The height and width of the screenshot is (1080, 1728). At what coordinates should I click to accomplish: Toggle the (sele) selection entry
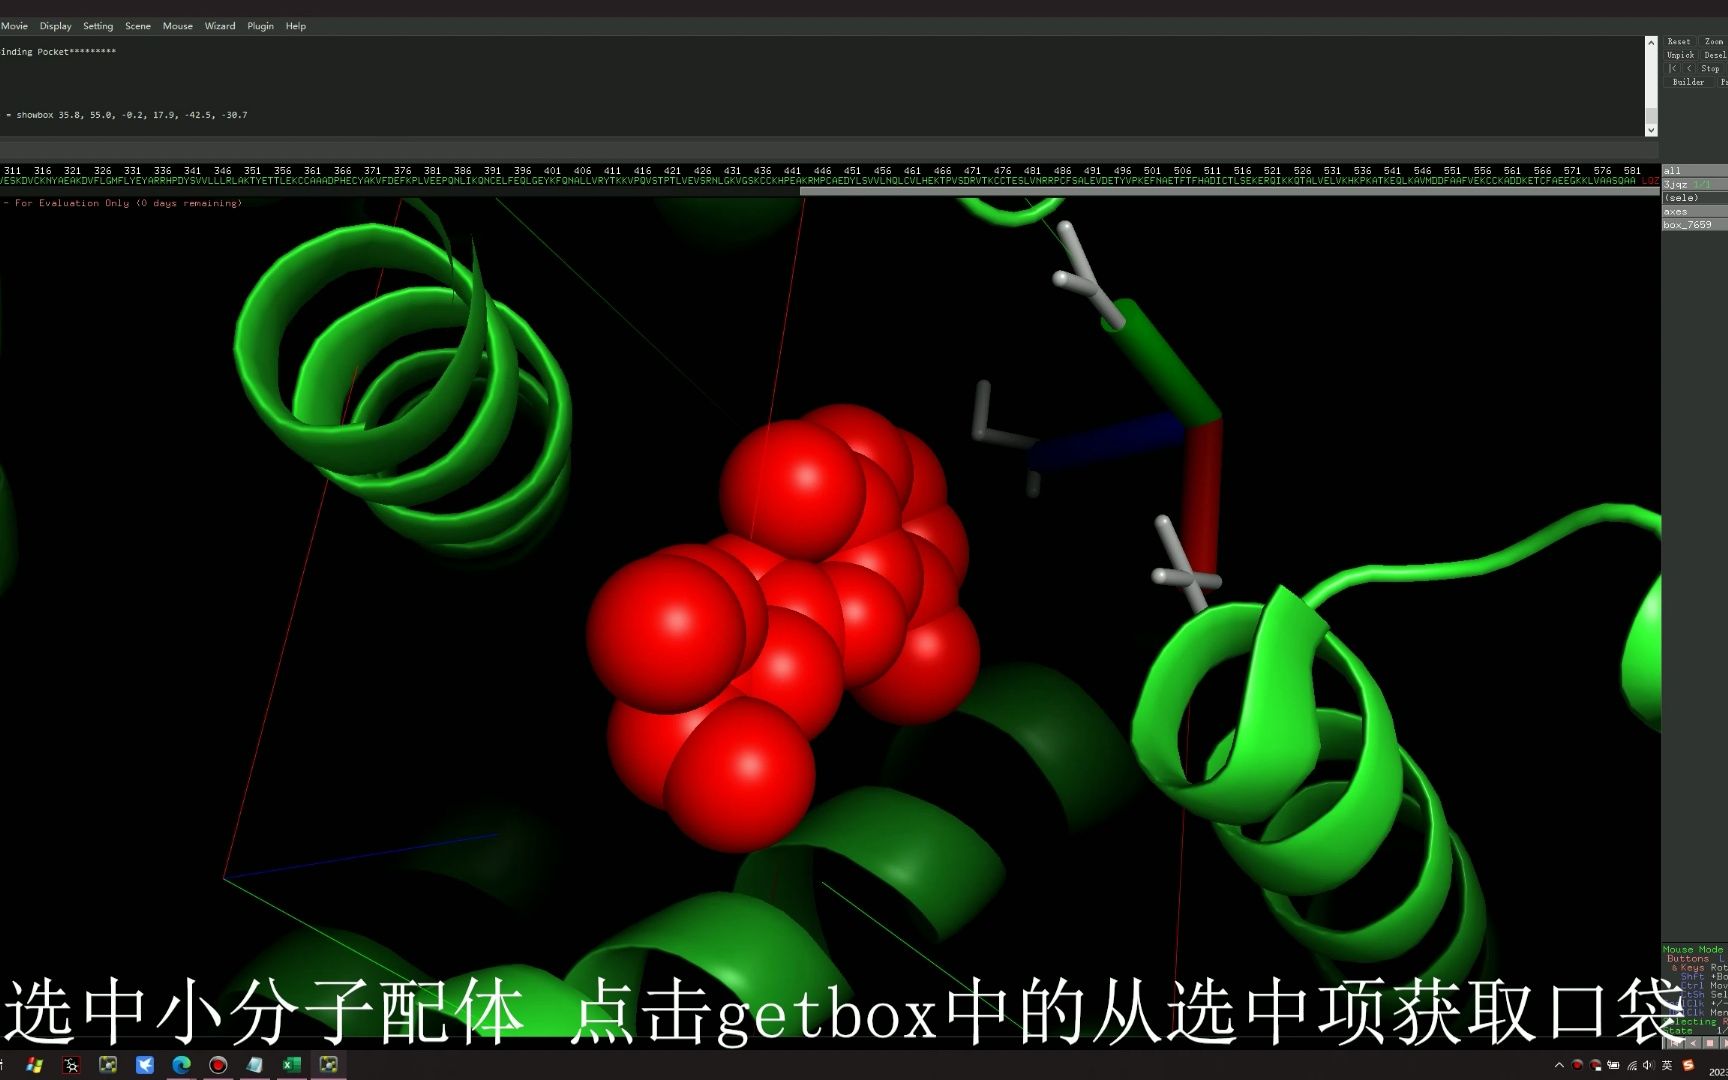pyautogui.click(x=1694, y=198)
